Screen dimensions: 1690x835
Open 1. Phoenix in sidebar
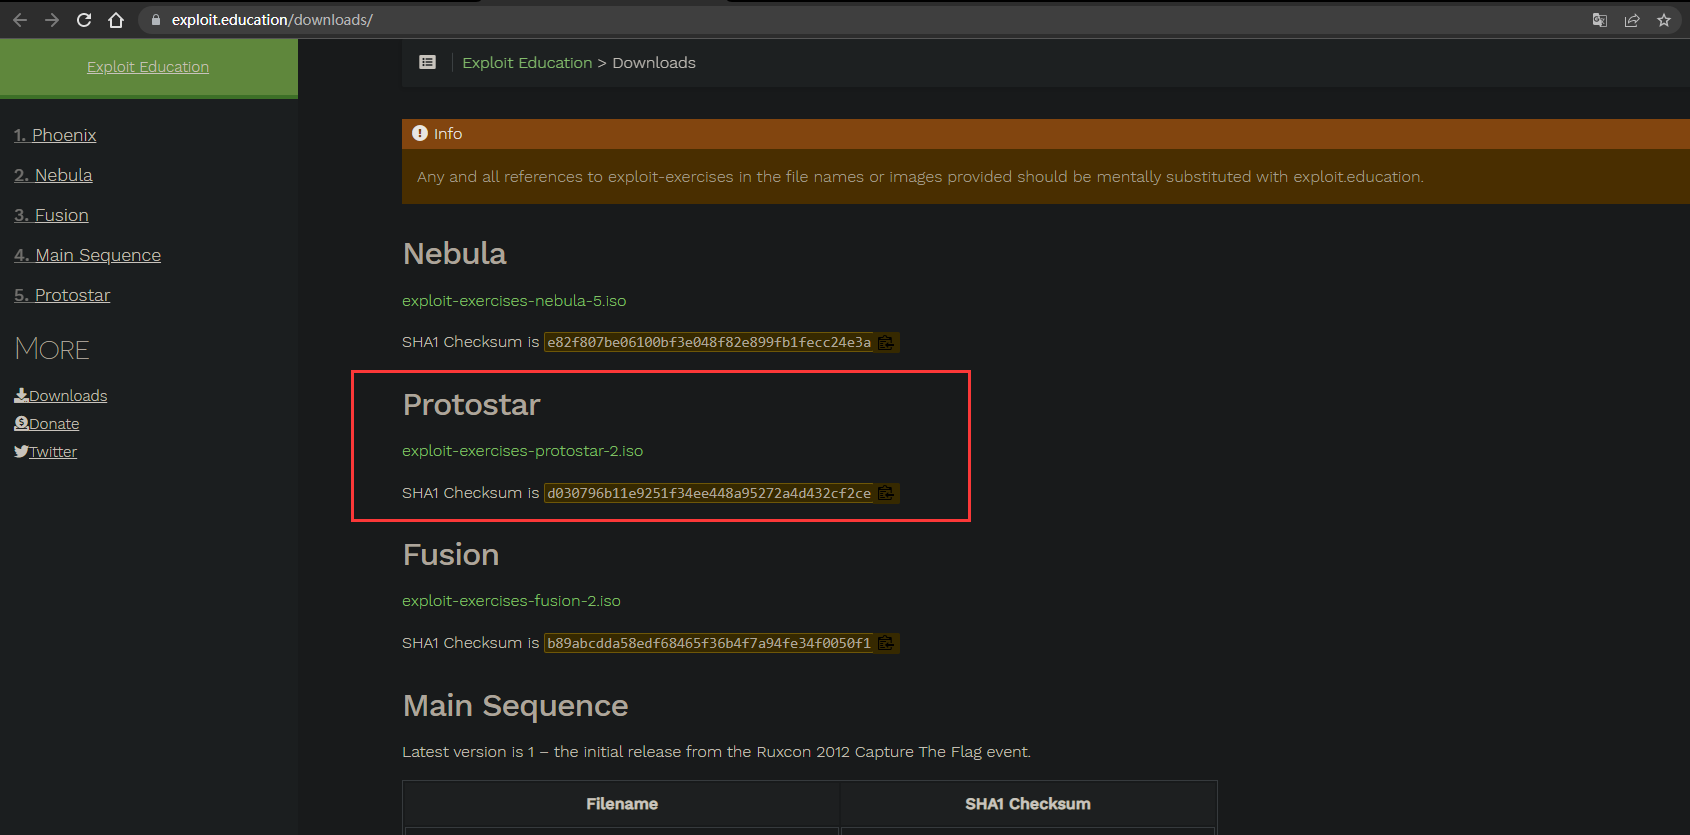coord(55,135)
